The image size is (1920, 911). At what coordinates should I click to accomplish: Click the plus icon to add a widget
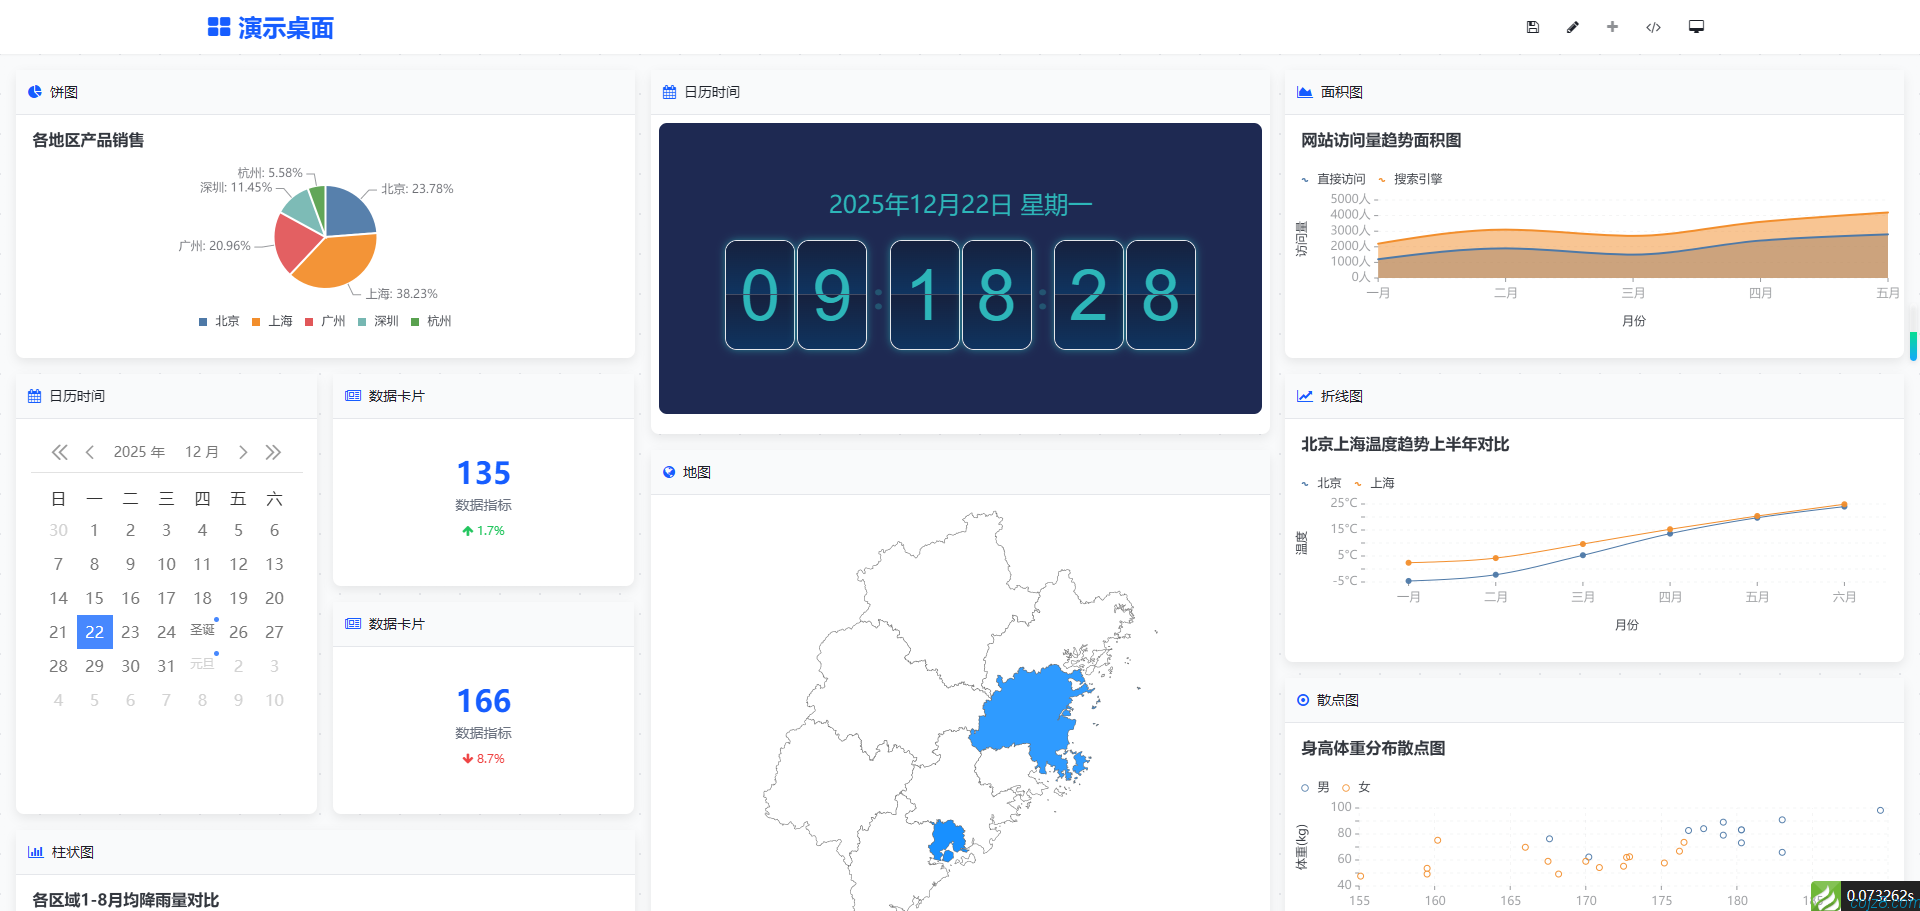tap(1612, 27)
